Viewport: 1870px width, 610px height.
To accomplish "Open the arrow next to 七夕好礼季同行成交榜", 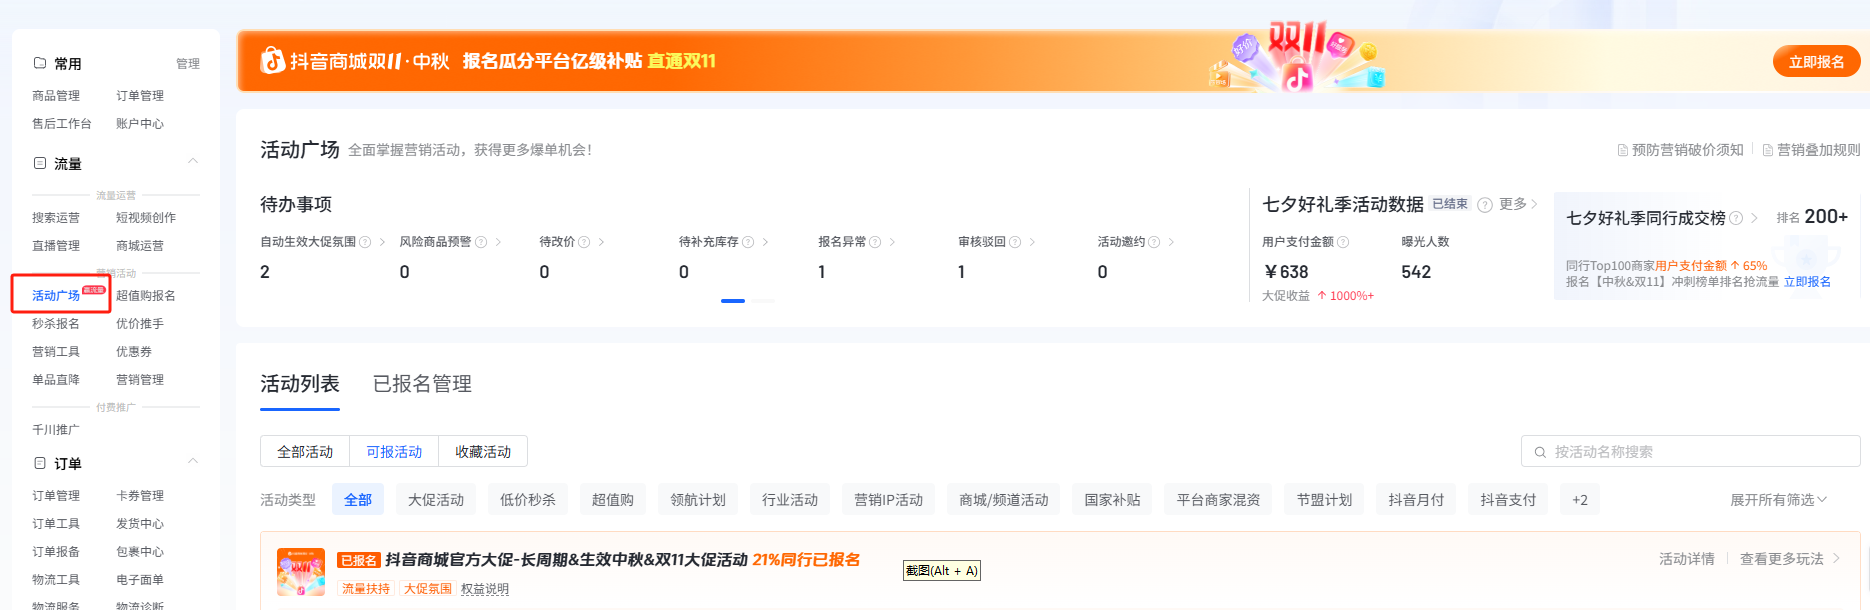I will [1754, 218].
